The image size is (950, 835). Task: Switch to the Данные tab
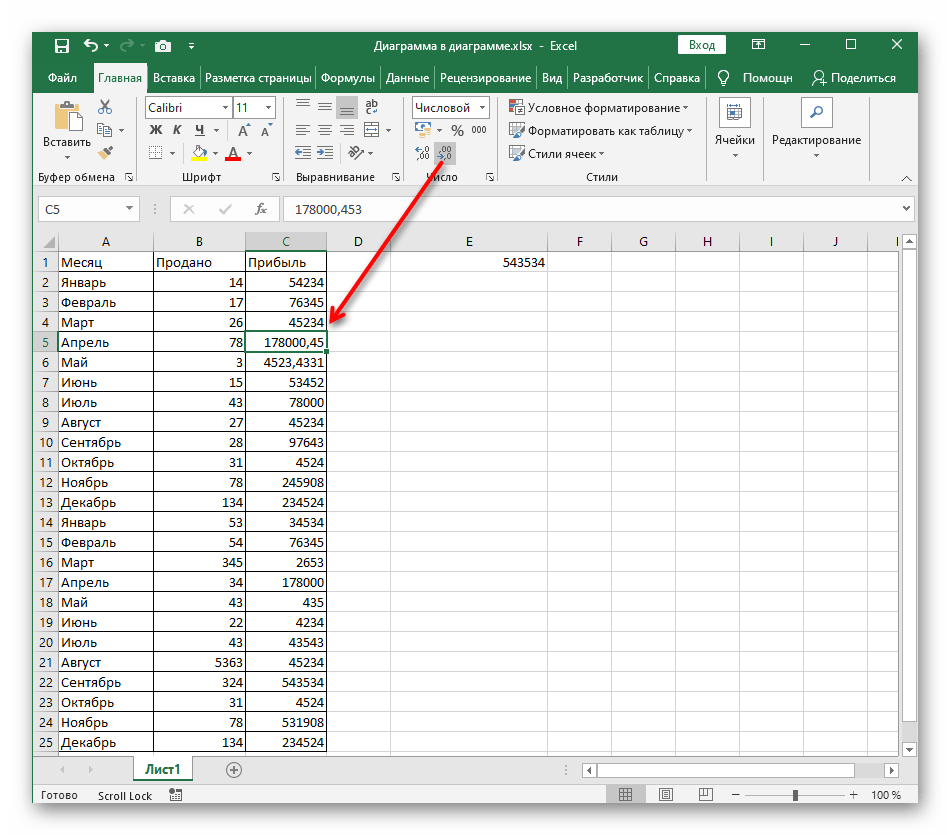click(407, 78)
